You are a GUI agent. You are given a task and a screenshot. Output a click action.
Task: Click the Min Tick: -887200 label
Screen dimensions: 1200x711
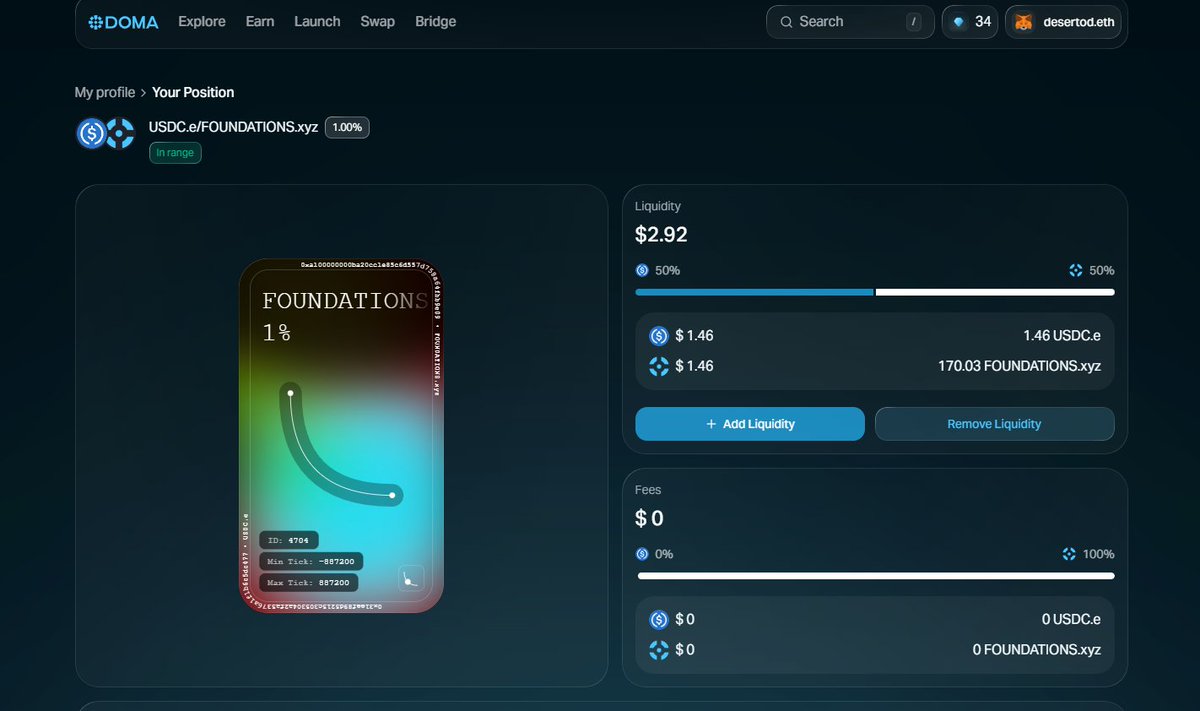click(x=311, y=561)
